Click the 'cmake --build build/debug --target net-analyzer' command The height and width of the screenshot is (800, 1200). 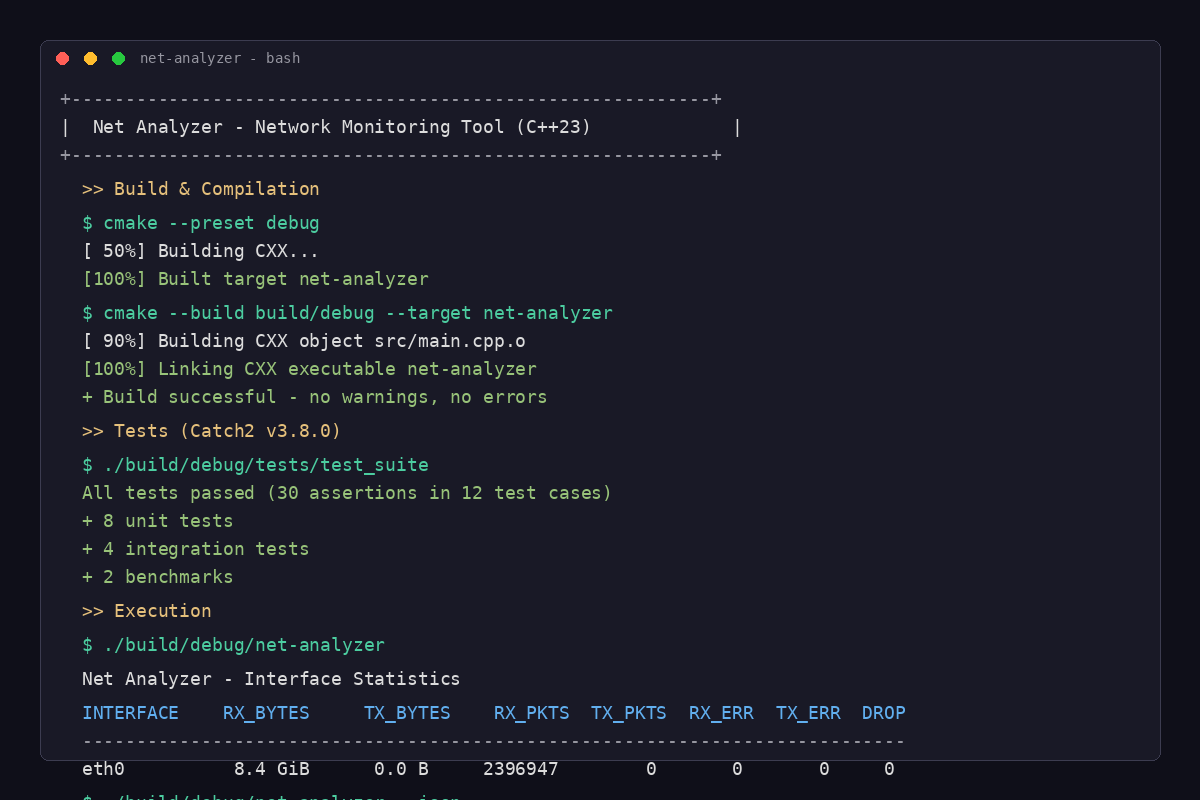358,313
